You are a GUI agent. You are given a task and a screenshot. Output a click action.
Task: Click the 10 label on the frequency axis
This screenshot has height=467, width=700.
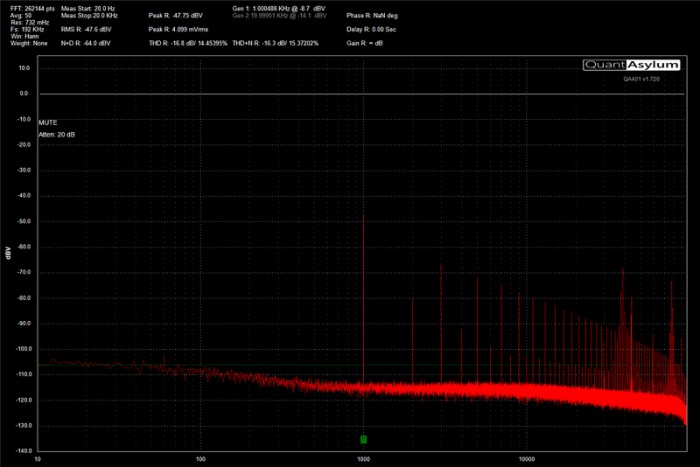[38, 459]
